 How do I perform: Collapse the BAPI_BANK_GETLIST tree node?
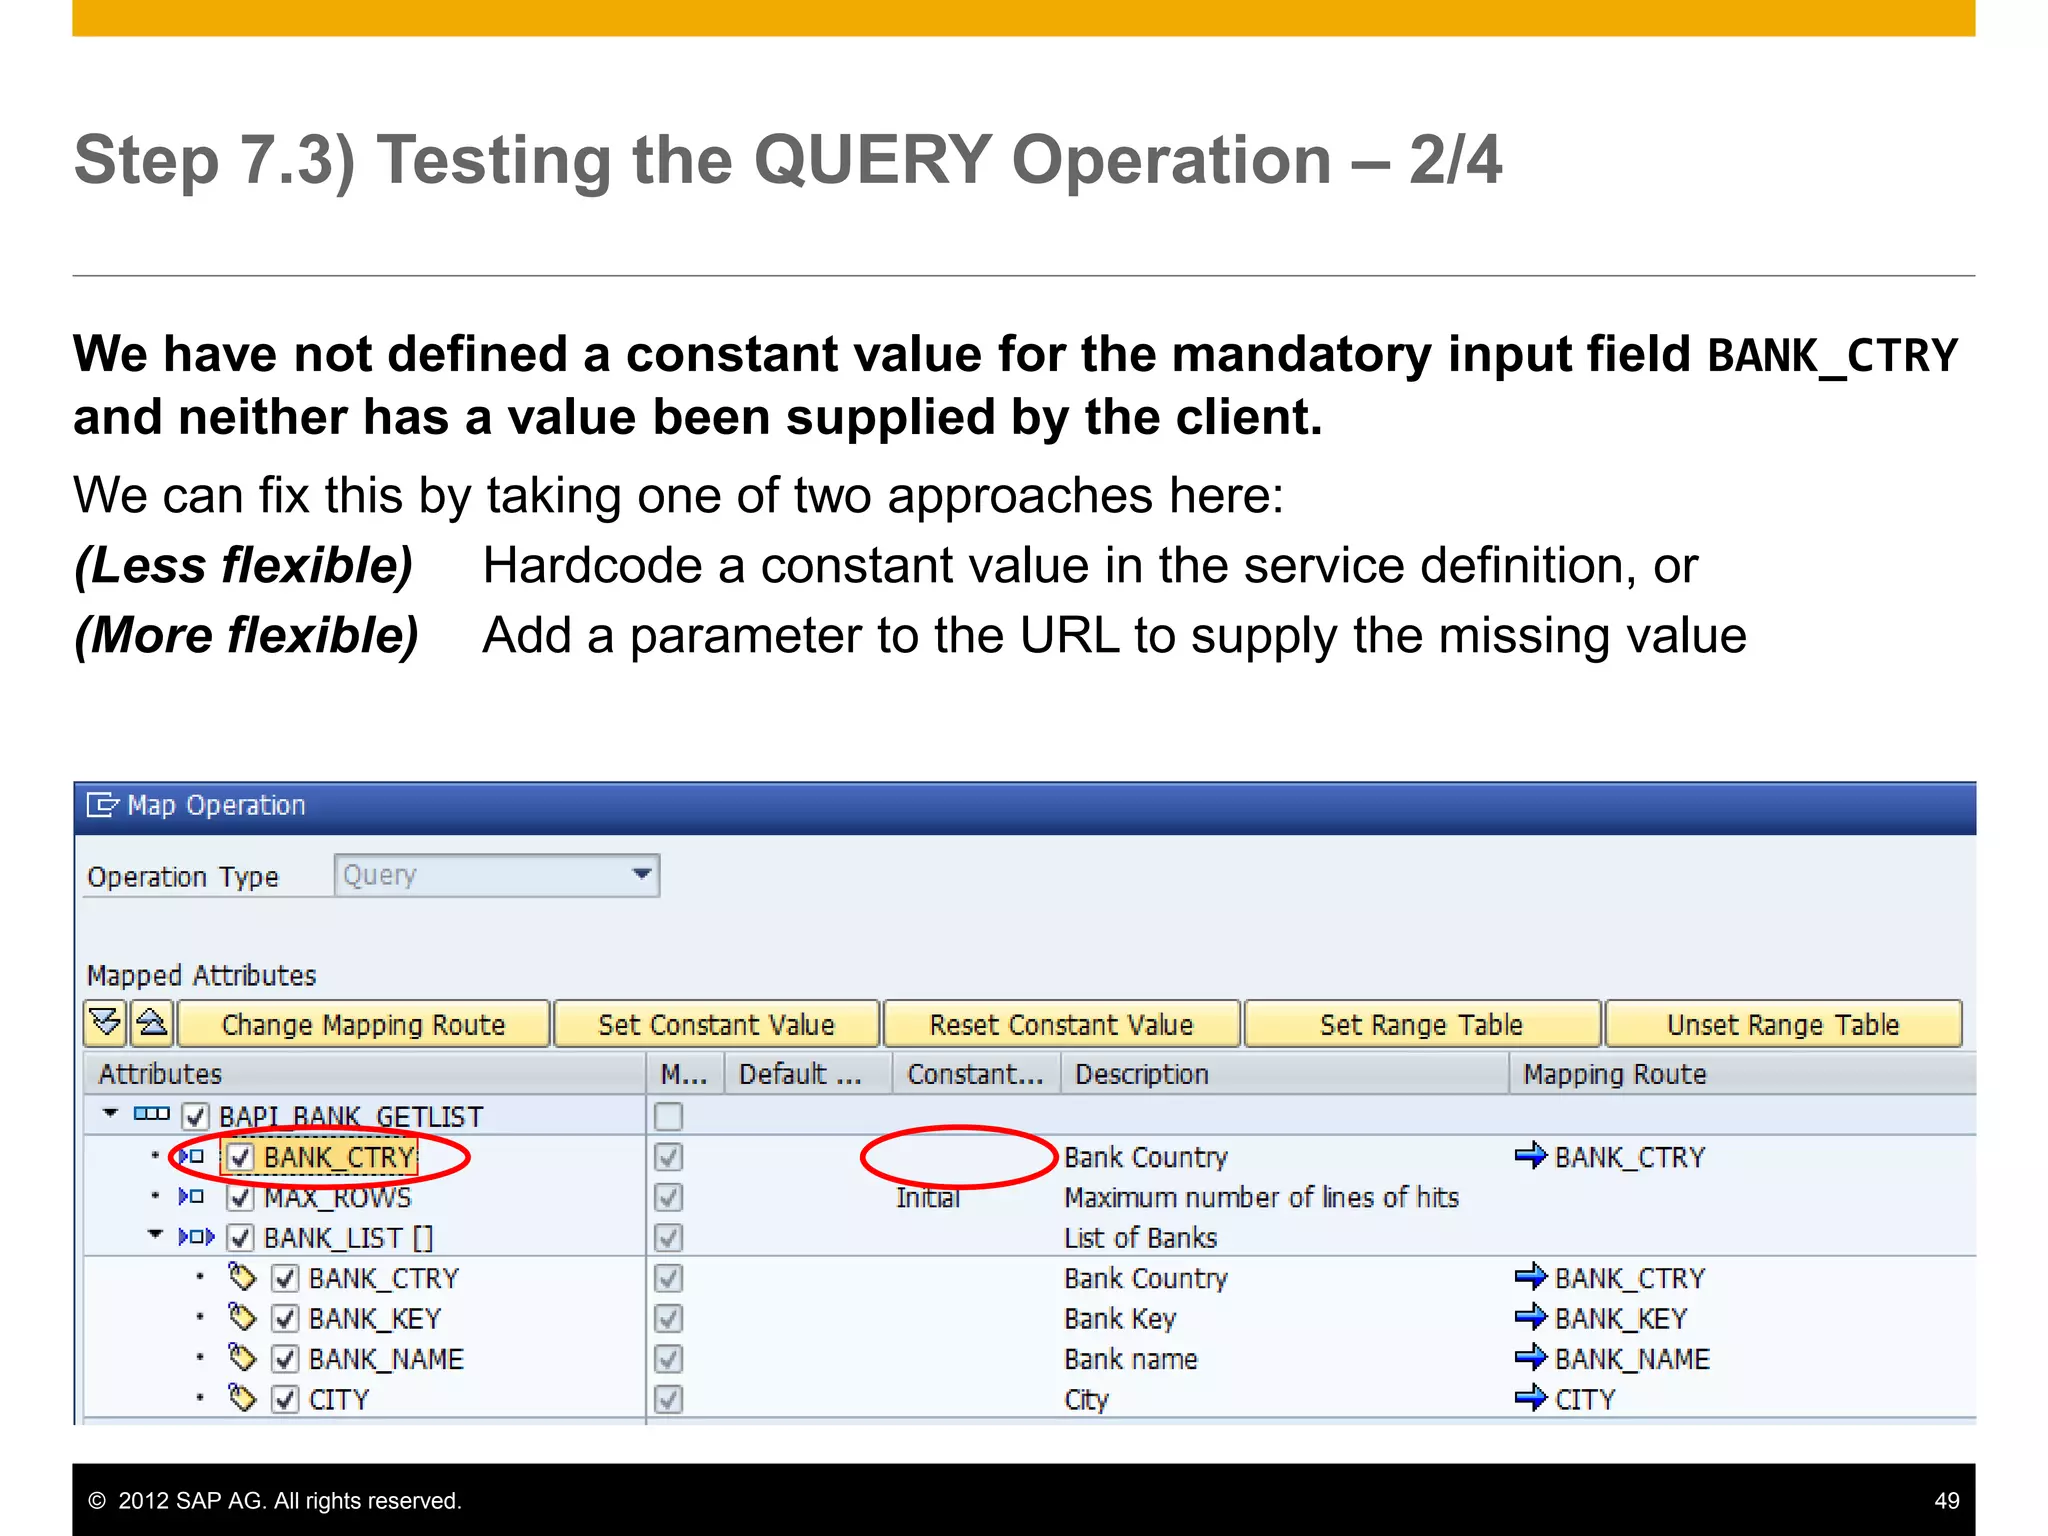tap(111, 1113)
